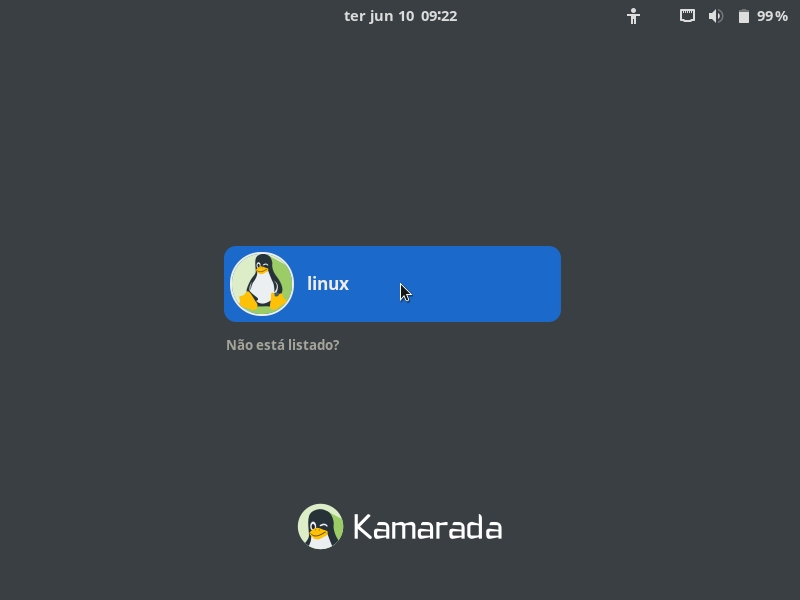Click the battery status icon
Image resolution: width=800 pixels, height=600 pixels.
point(744,16)
